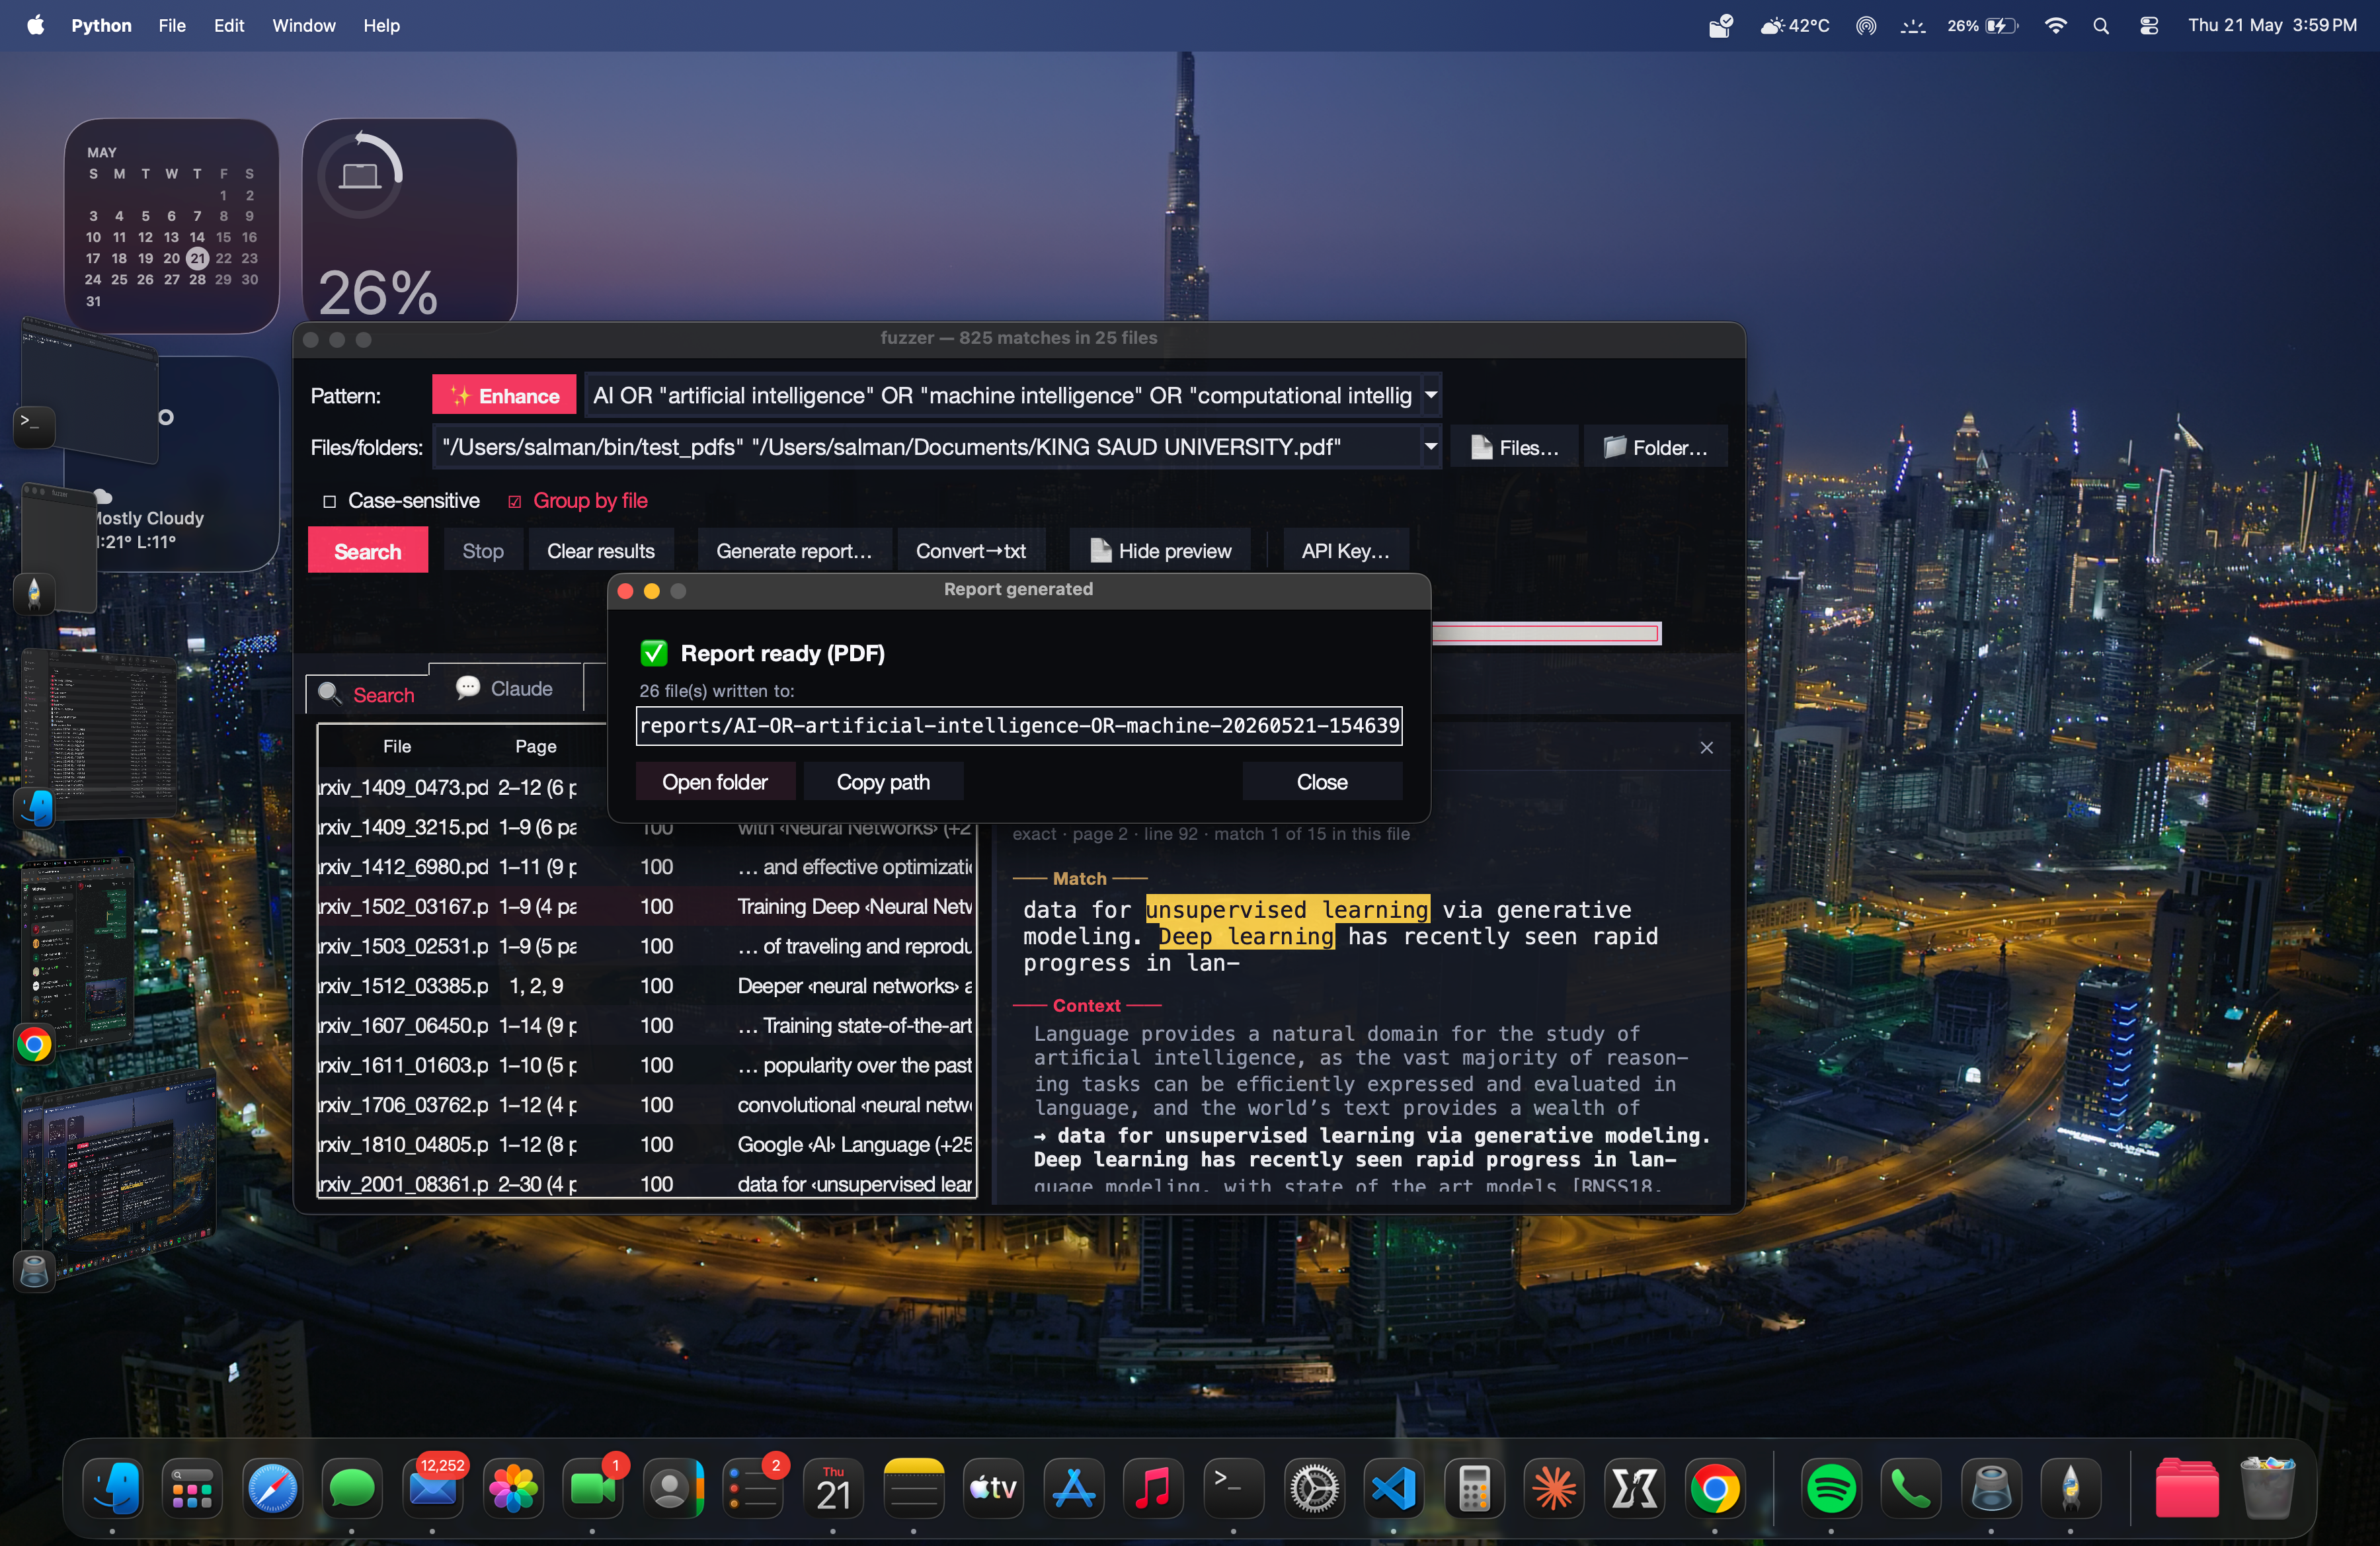Click Convert→txt button
Screen dimensions: 2380x1546
tap(971, 551)
